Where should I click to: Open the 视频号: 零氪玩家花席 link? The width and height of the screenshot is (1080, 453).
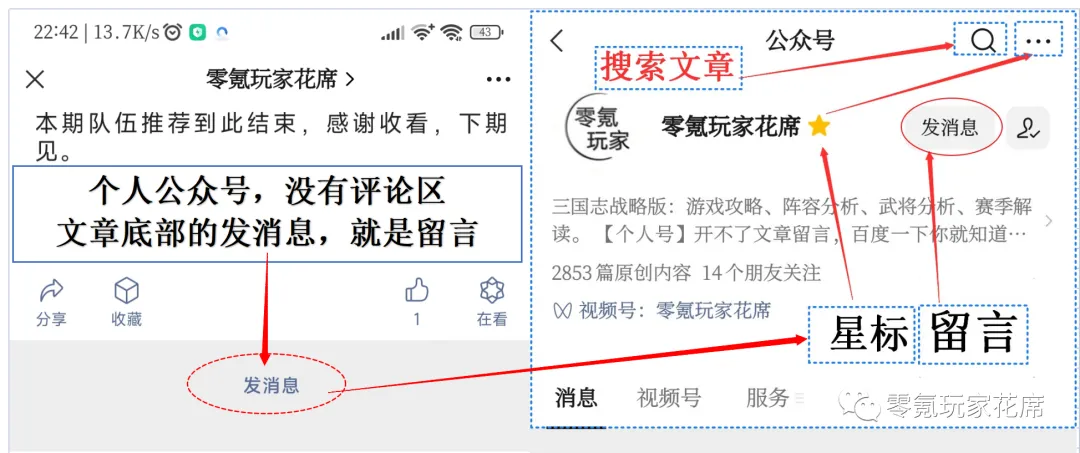(x=662, y=310)
